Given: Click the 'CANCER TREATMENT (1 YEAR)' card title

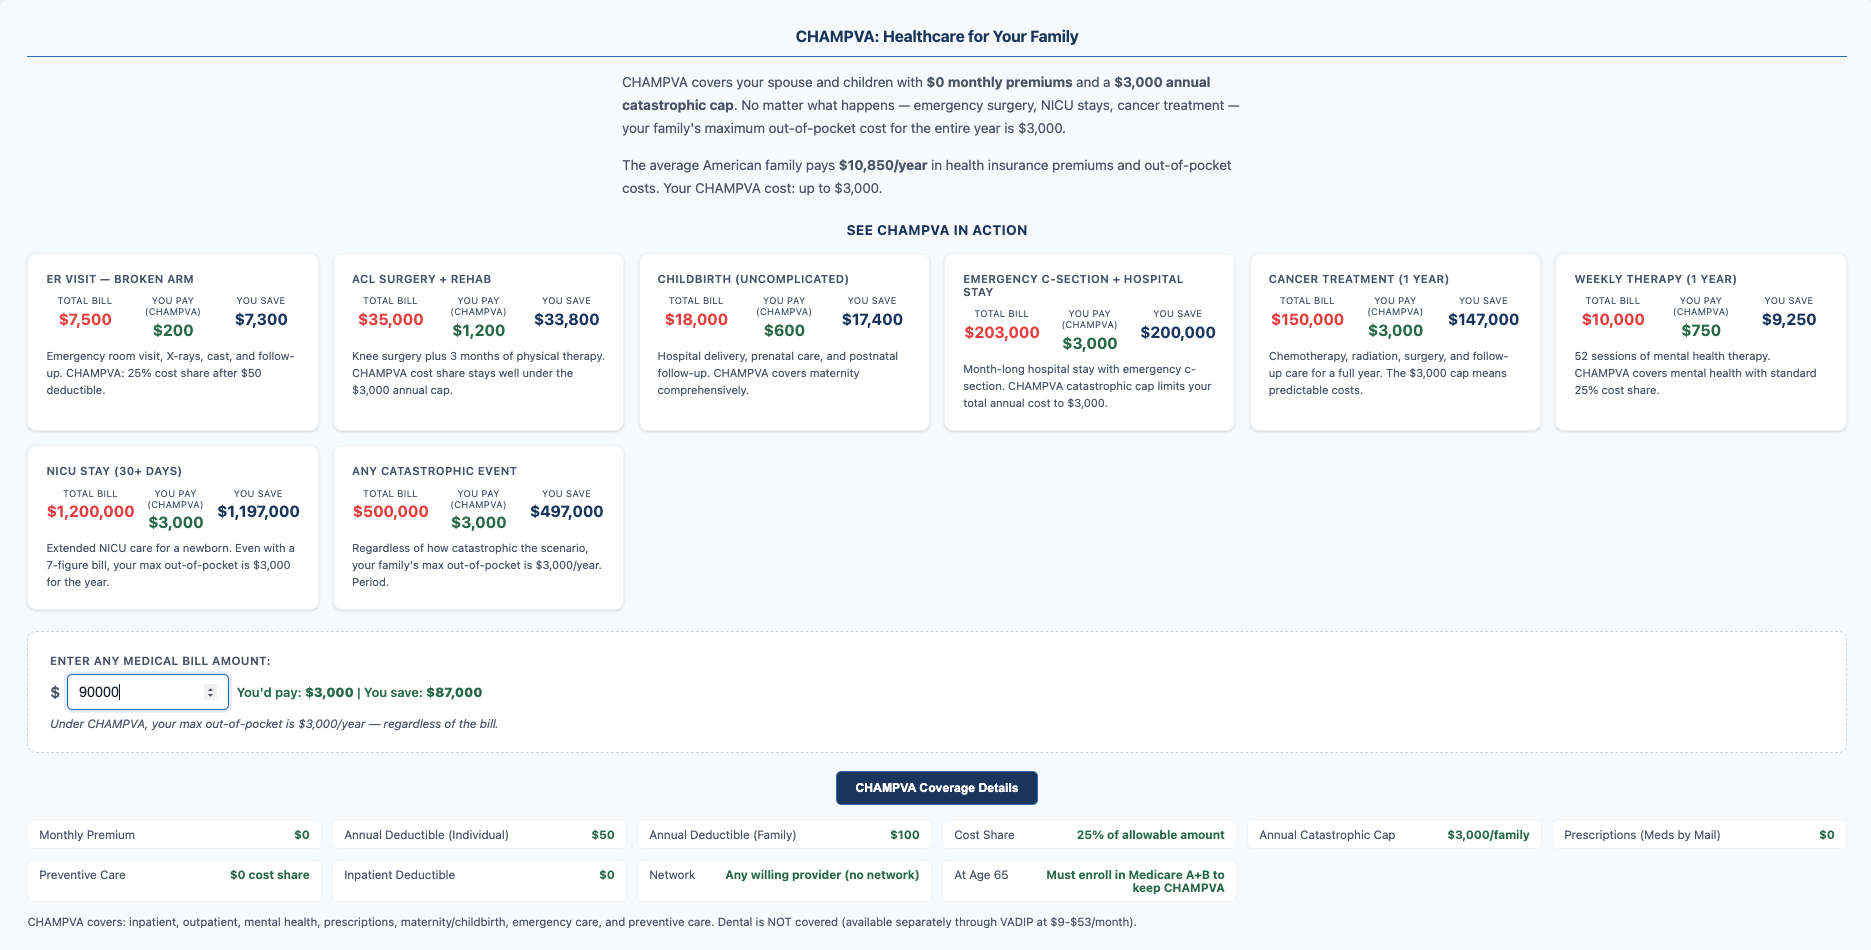Looking at the screenshot, I should click(x=1359, y=279).
